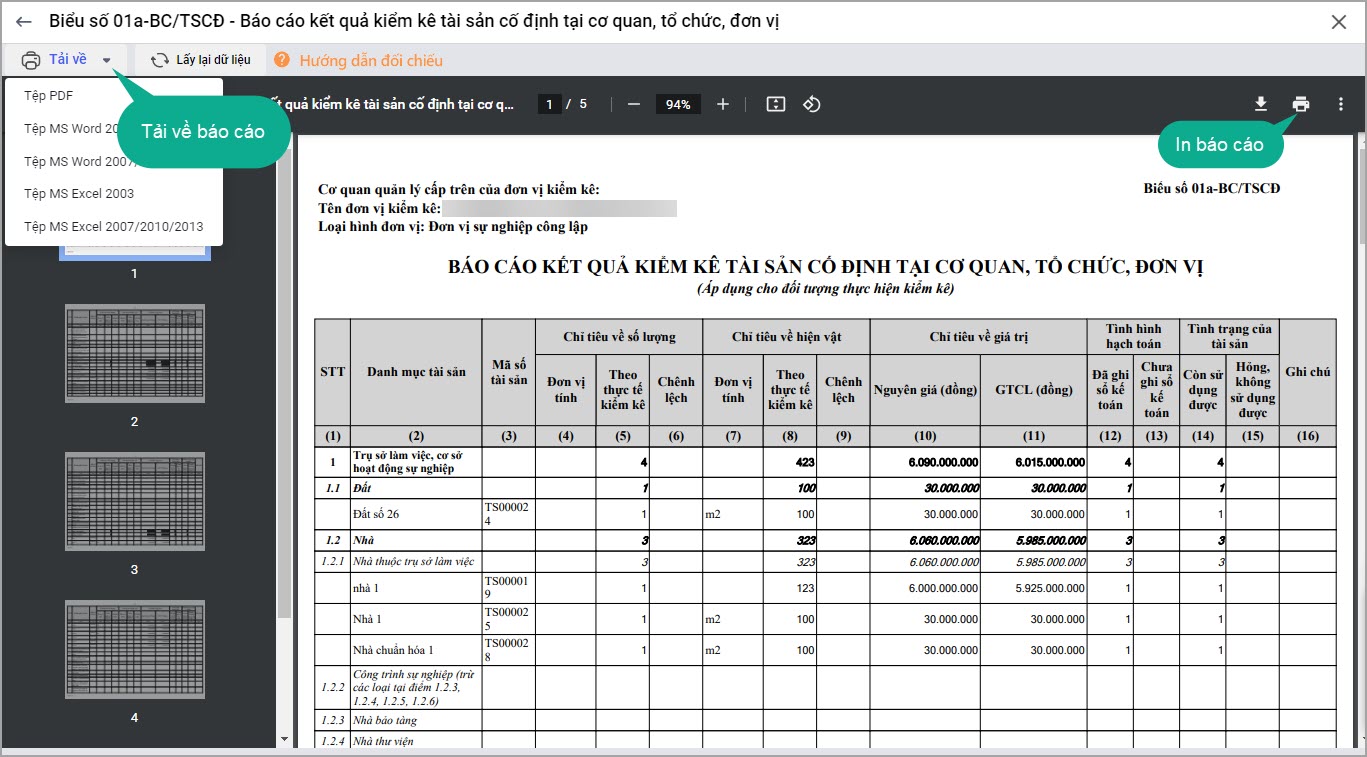Screen dimensions: 1367x757
Task: Close the report dialog with X
Action: [1338, 22]
